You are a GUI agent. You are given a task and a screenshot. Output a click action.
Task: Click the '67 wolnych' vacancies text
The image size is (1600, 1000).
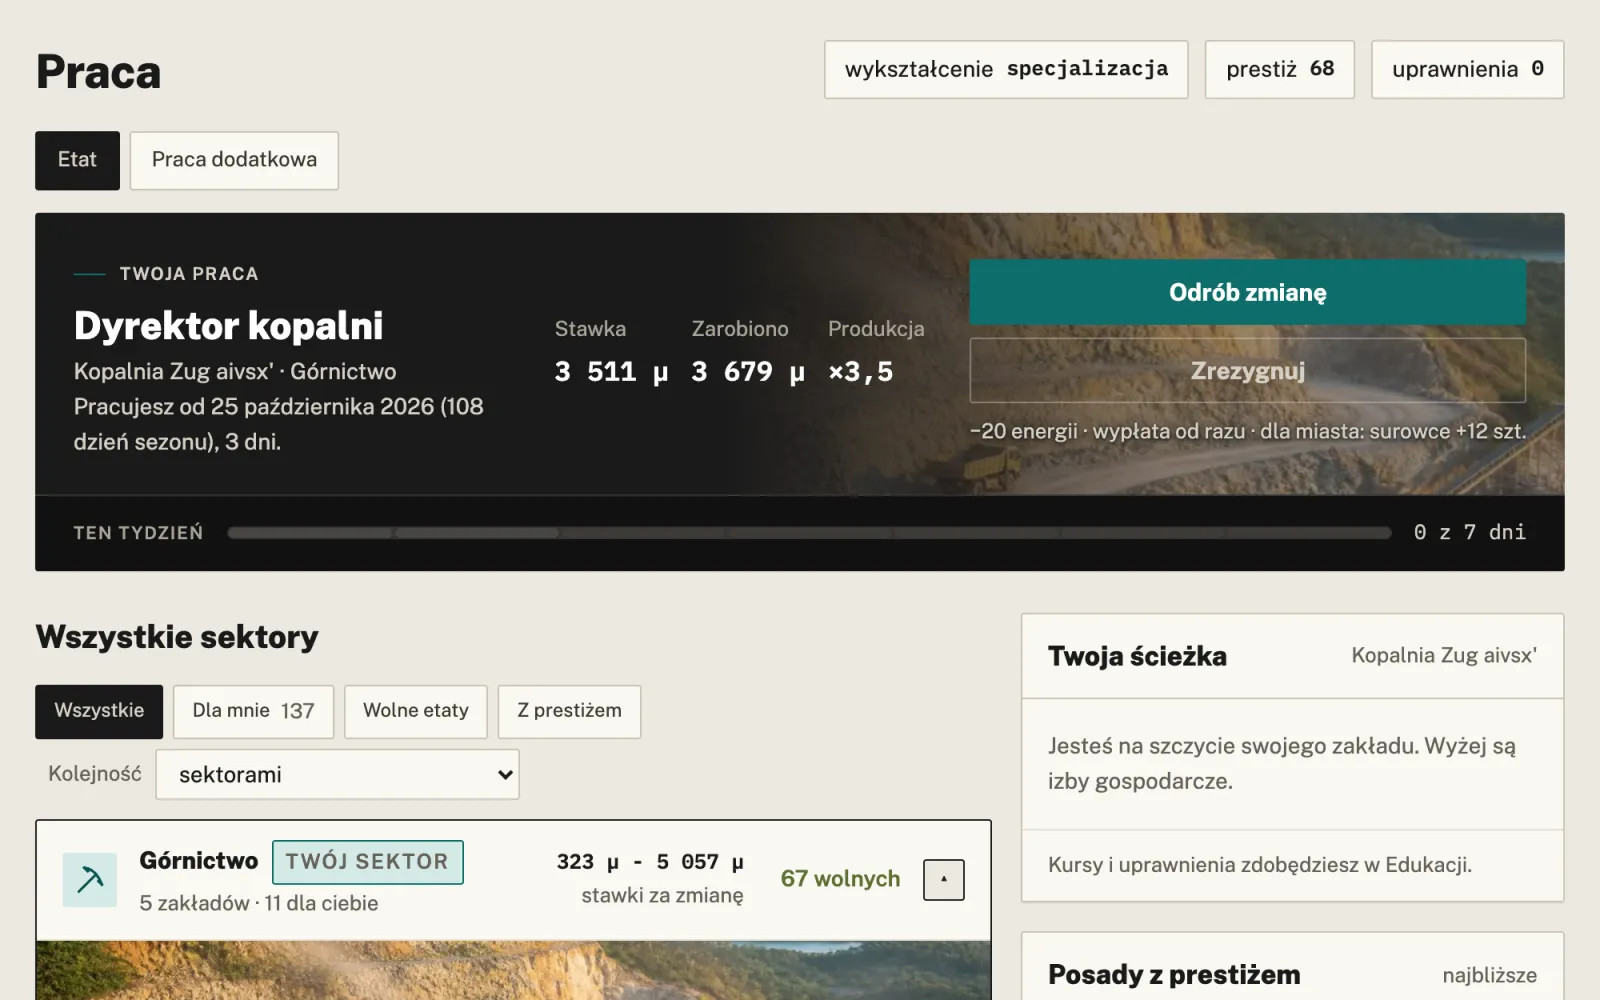click(x=840, y=879)
